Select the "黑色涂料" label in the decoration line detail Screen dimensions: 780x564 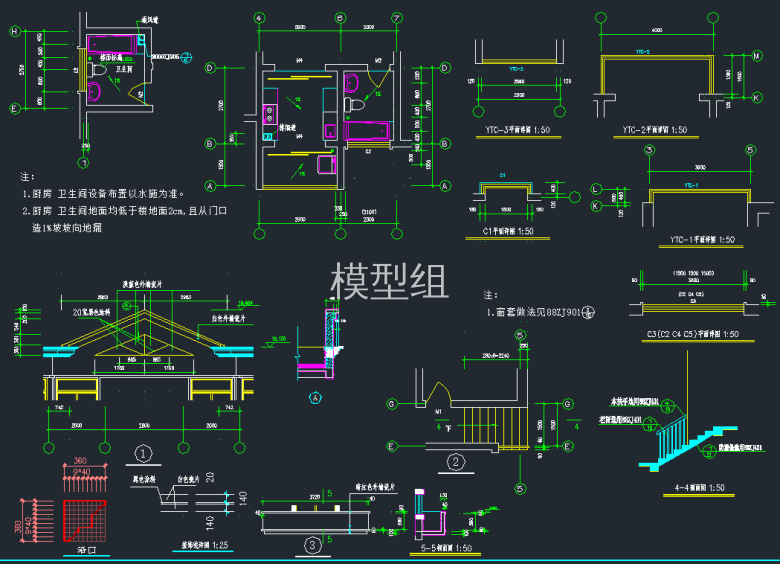click(144, 479)
